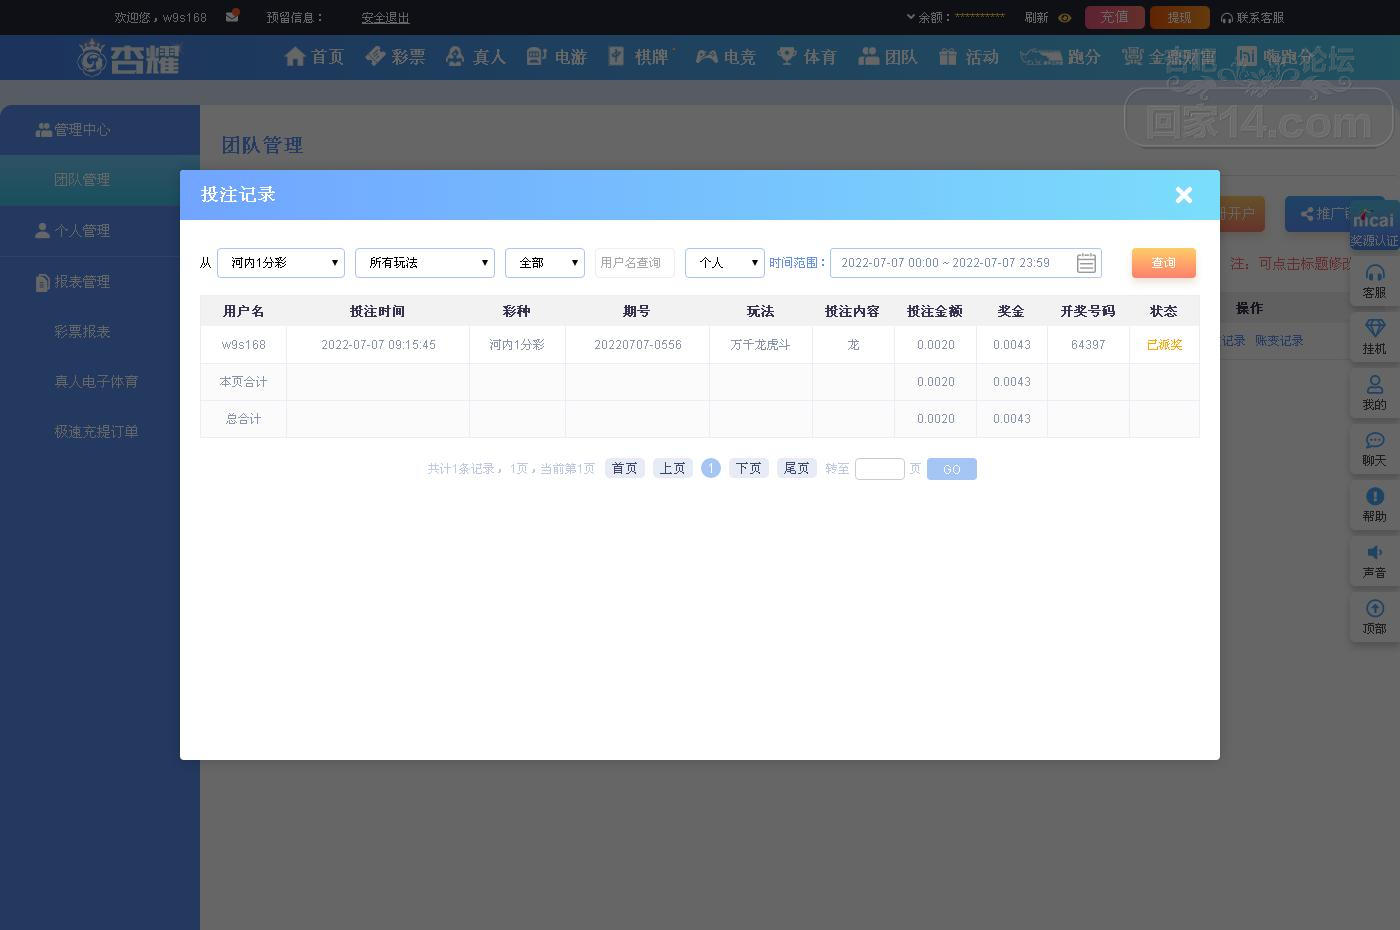Open the 彩票 navigation menu
The height and width of the screenshot is (930, 1400).
click(395, 57)
